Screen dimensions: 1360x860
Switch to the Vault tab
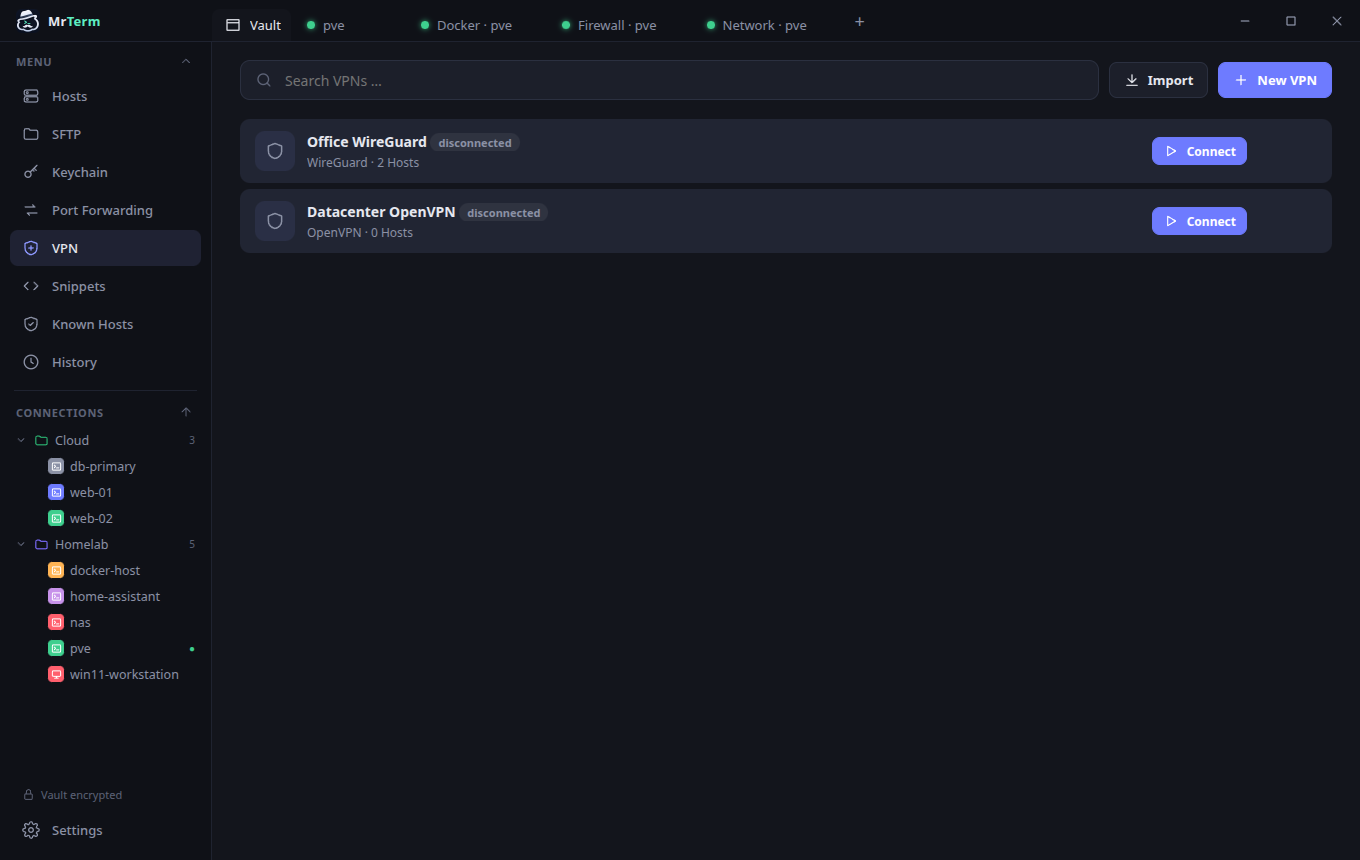click(x=253, y=25)
